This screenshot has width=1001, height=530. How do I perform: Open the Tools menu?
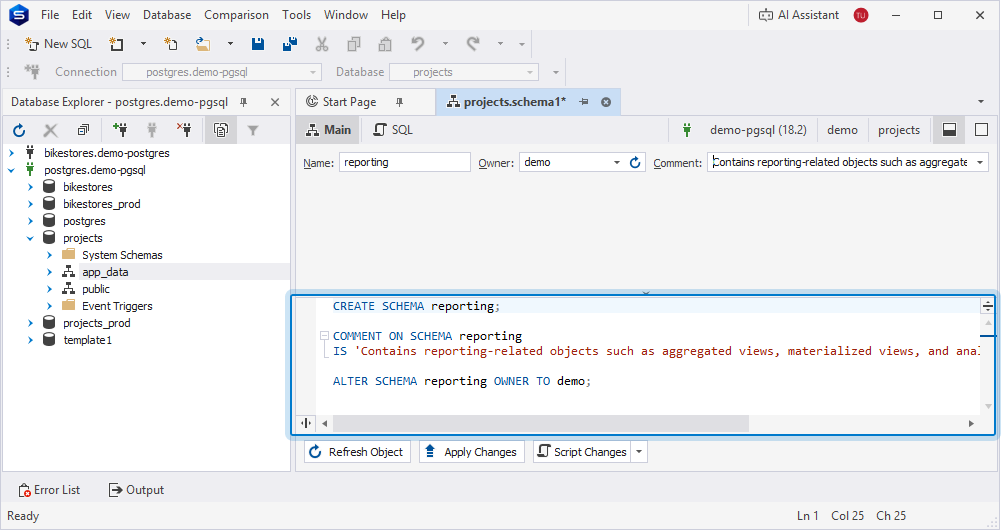(297, 15)
